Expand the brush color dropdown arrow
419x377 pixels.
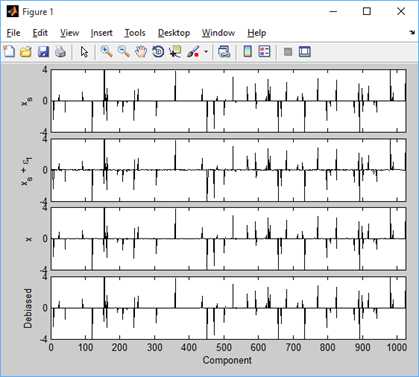[206, 52]
